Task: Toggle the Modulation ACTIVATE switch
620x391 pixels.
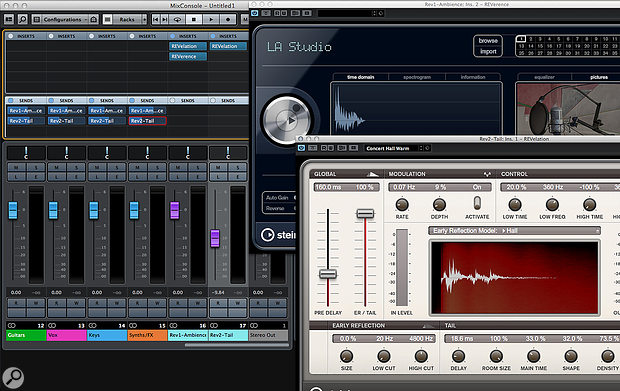Action: click(x=477, y=203)
